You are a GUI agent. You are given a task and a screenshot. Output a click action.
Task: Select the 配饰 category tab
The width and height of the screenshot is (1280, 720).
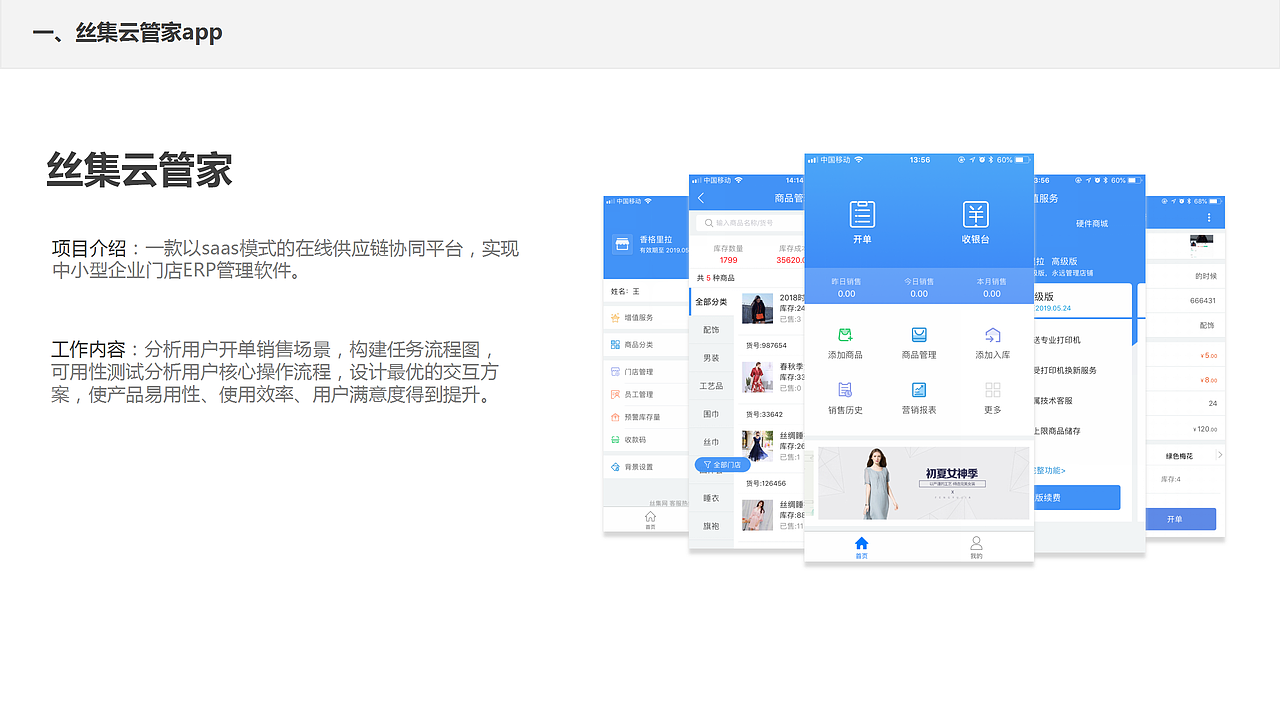click(x=711, y=330)
